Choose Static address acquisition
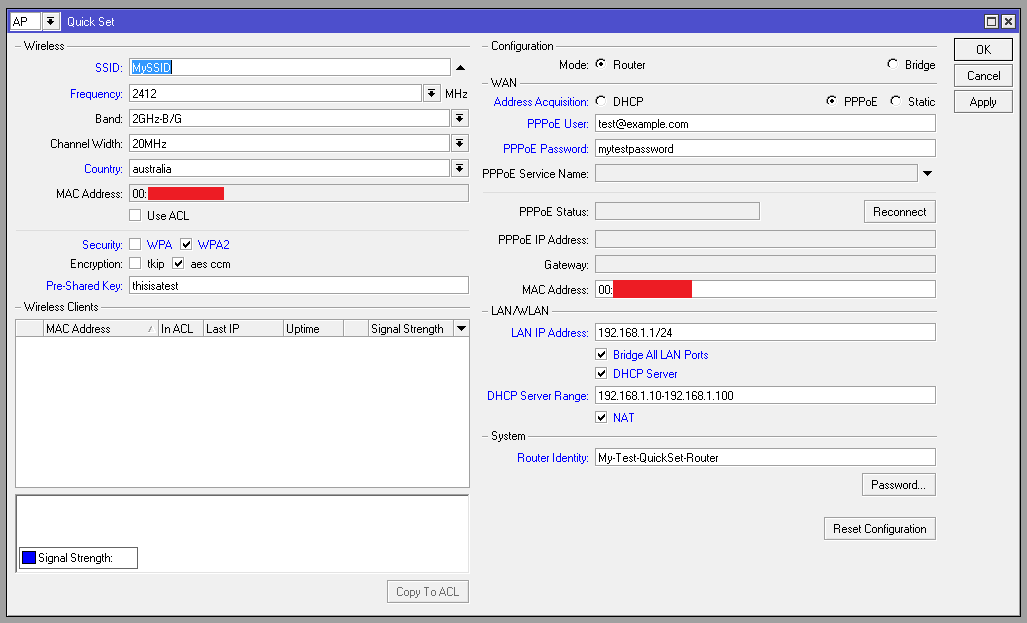Screen dimensions: 1027x623 coord(895,102)
